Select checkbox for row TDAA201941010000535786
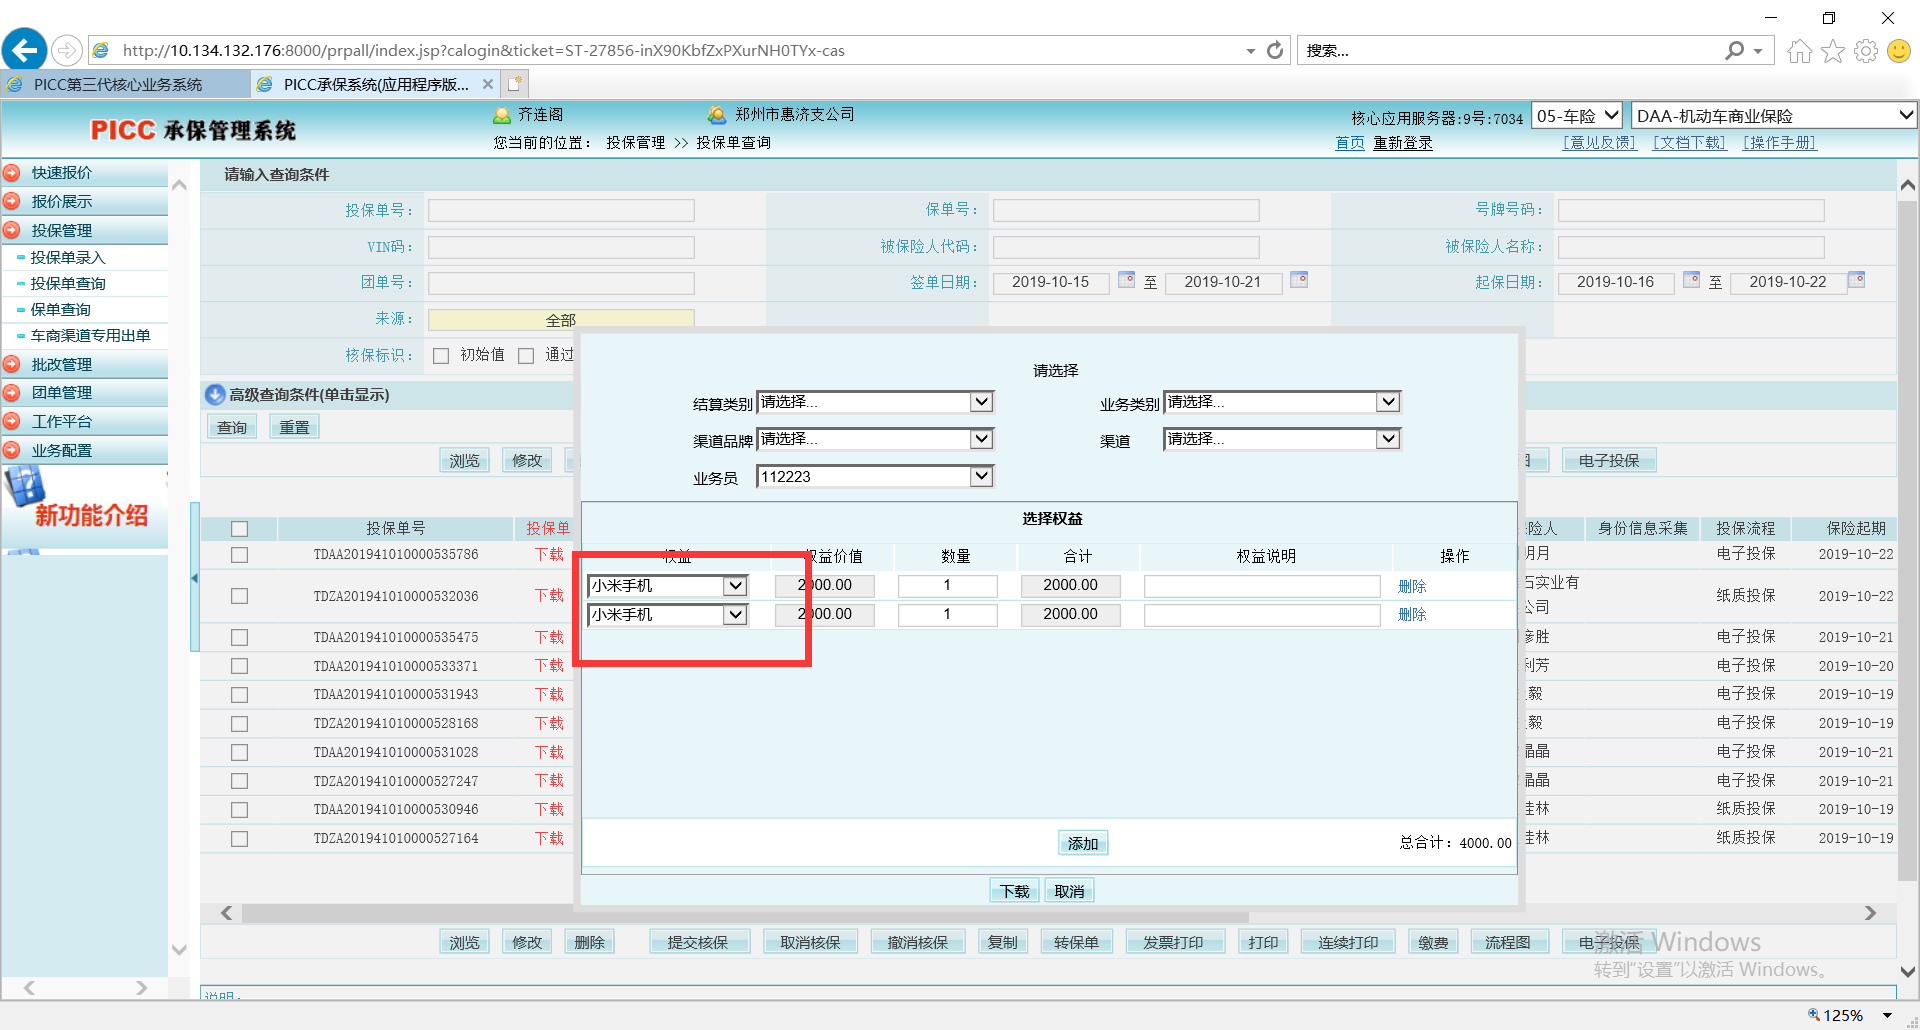 239,555
